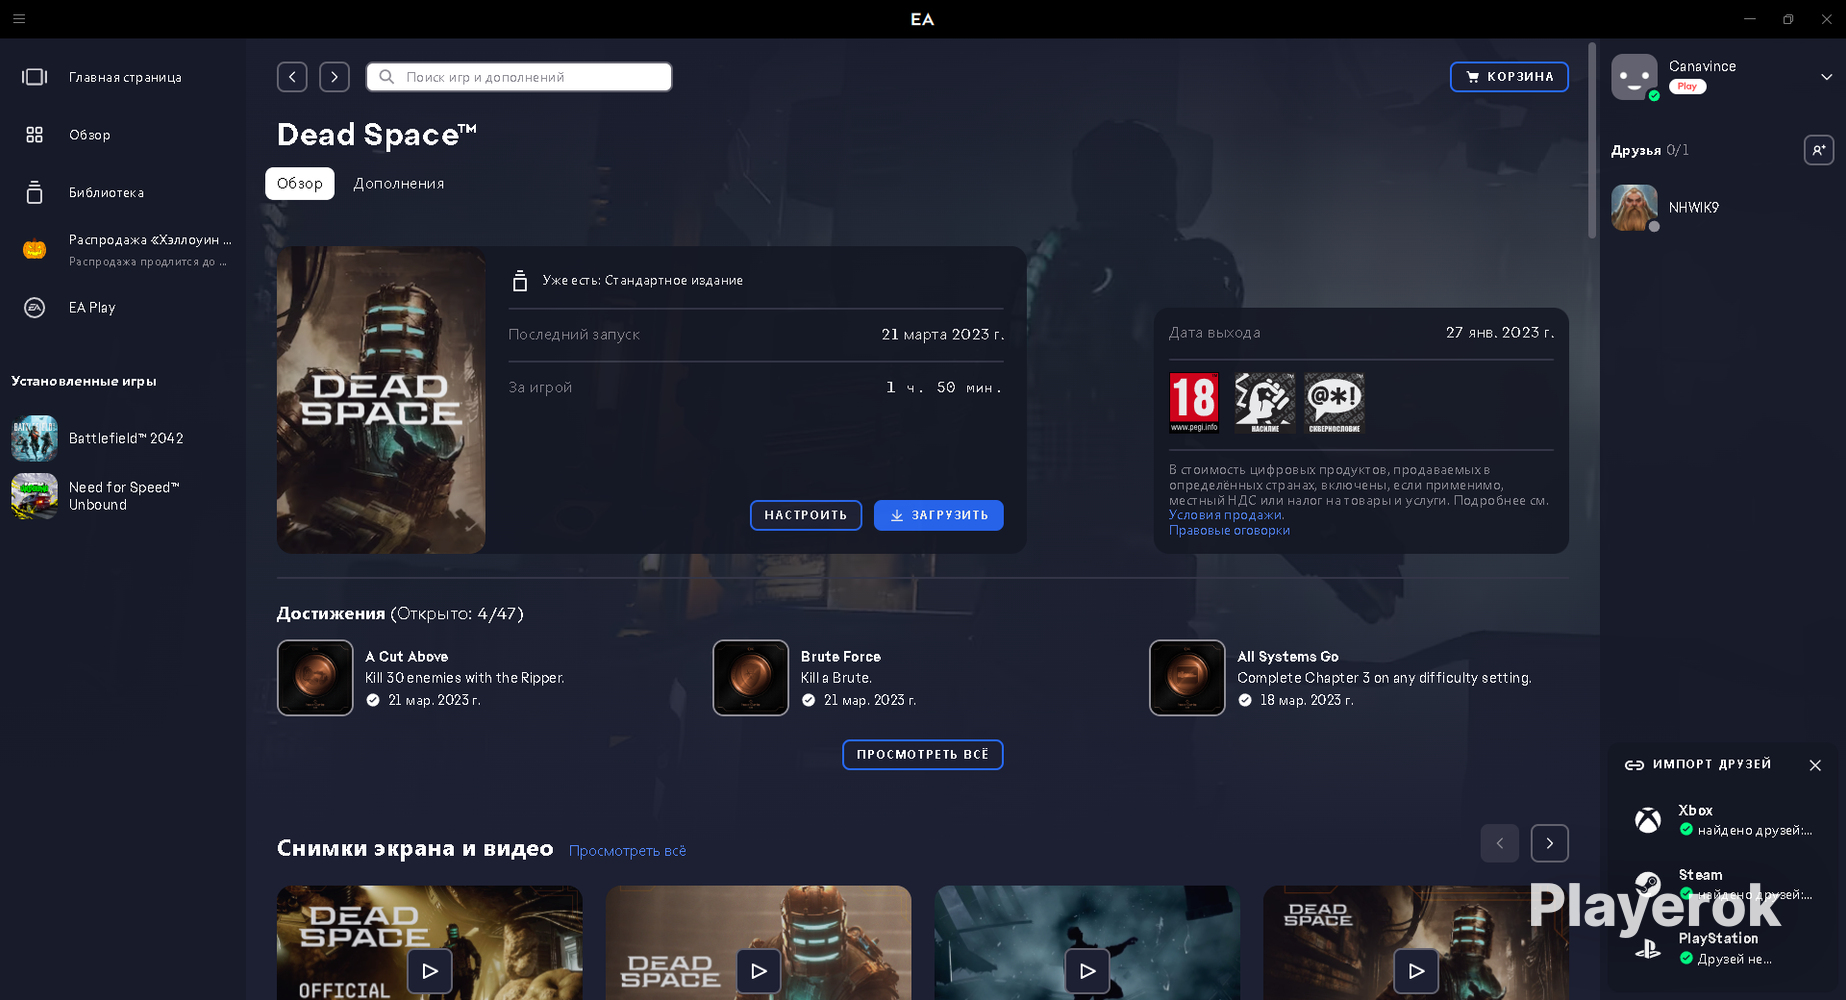The height and width of the screenshot is (1000, 1846).
Task: Go forward with the right arrow button
Action: (x=334, y=77)
